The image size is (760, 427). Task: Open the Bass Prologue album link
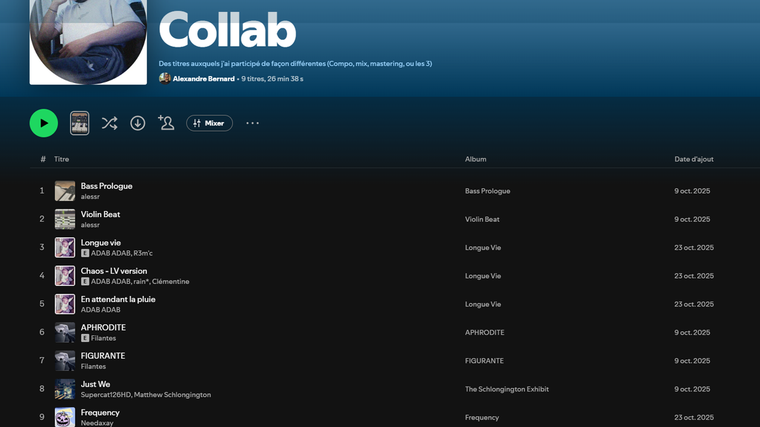click(488, 191)
